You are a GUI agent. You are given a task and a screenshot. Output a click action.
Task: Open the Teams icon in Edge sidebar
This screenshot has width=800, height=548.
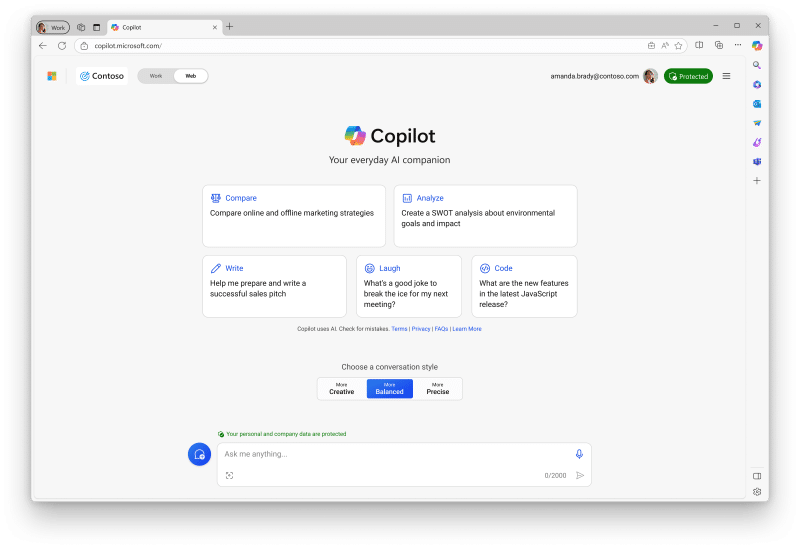point(757,161)
